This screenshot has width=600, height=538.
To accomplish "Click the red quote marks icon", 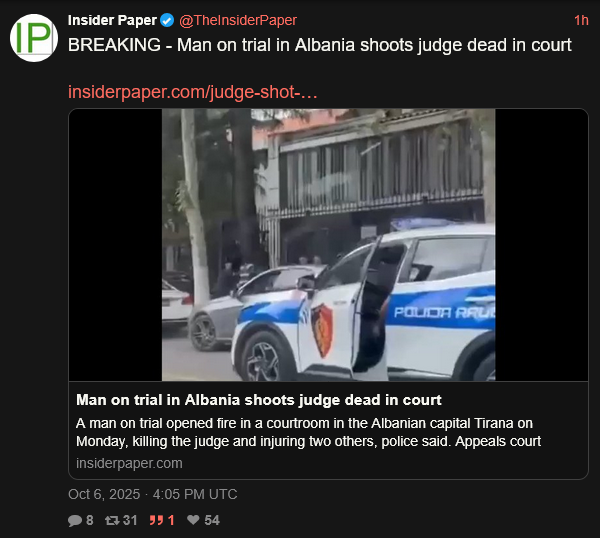I will [x=156, y=520].
